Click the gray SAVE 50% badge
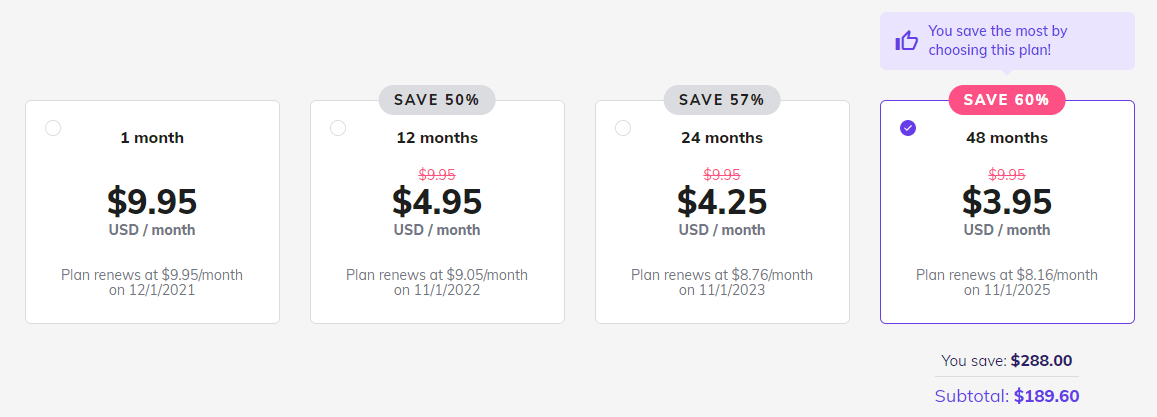Screen dimensions: 1157x417 [437, 100]
